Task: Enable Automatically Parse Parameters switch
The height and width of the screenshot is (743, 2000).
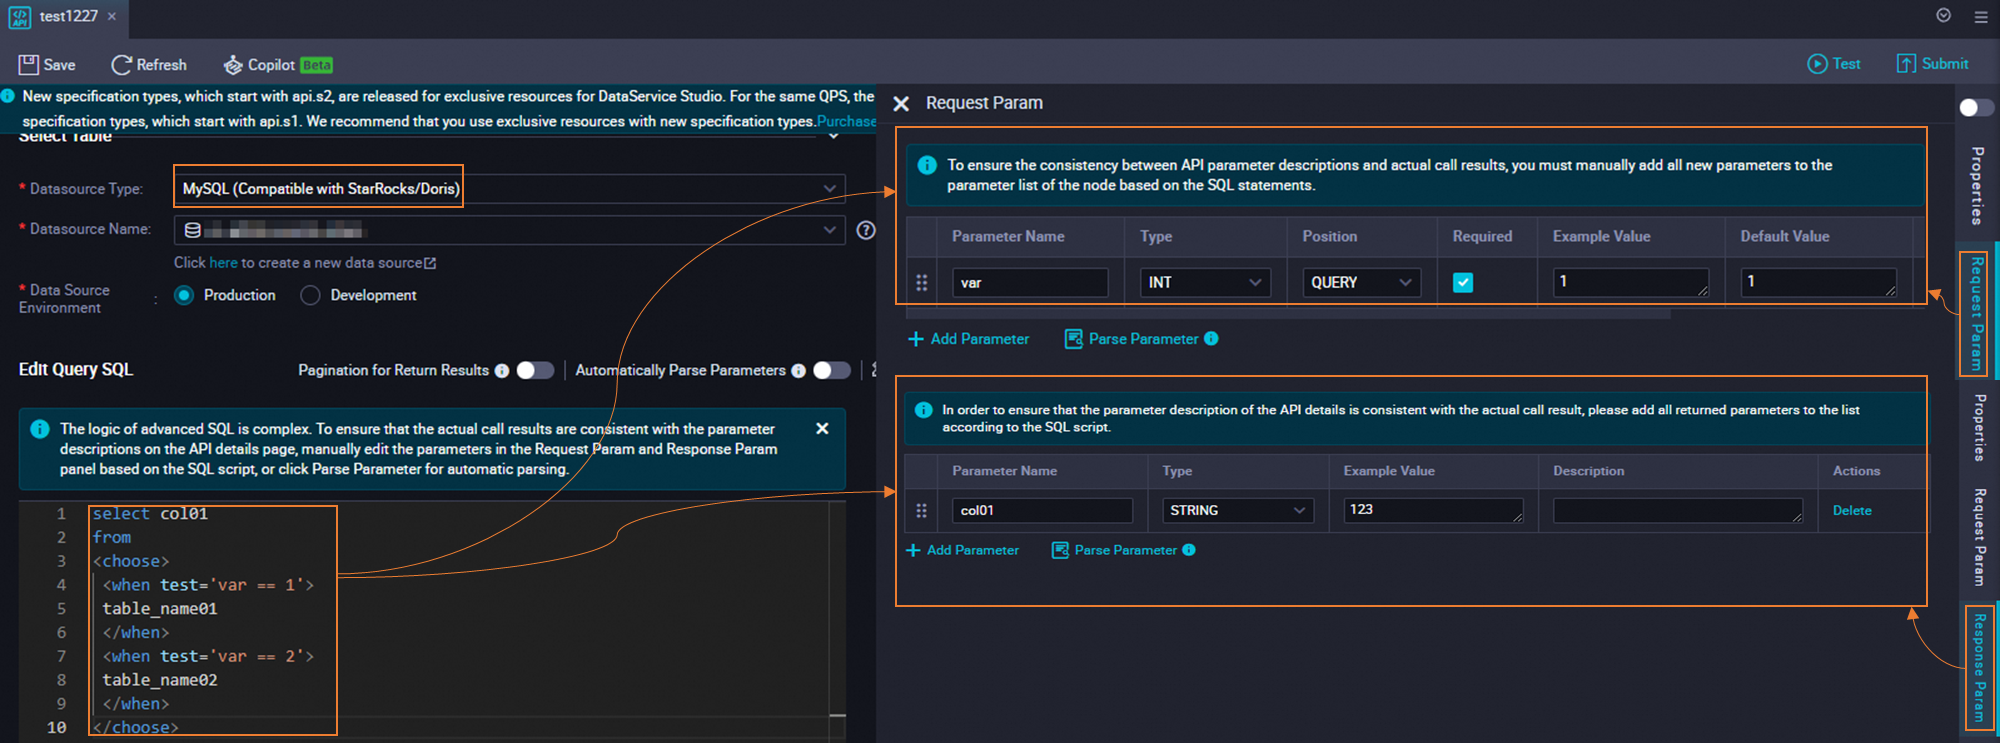Action: (831, 371)
